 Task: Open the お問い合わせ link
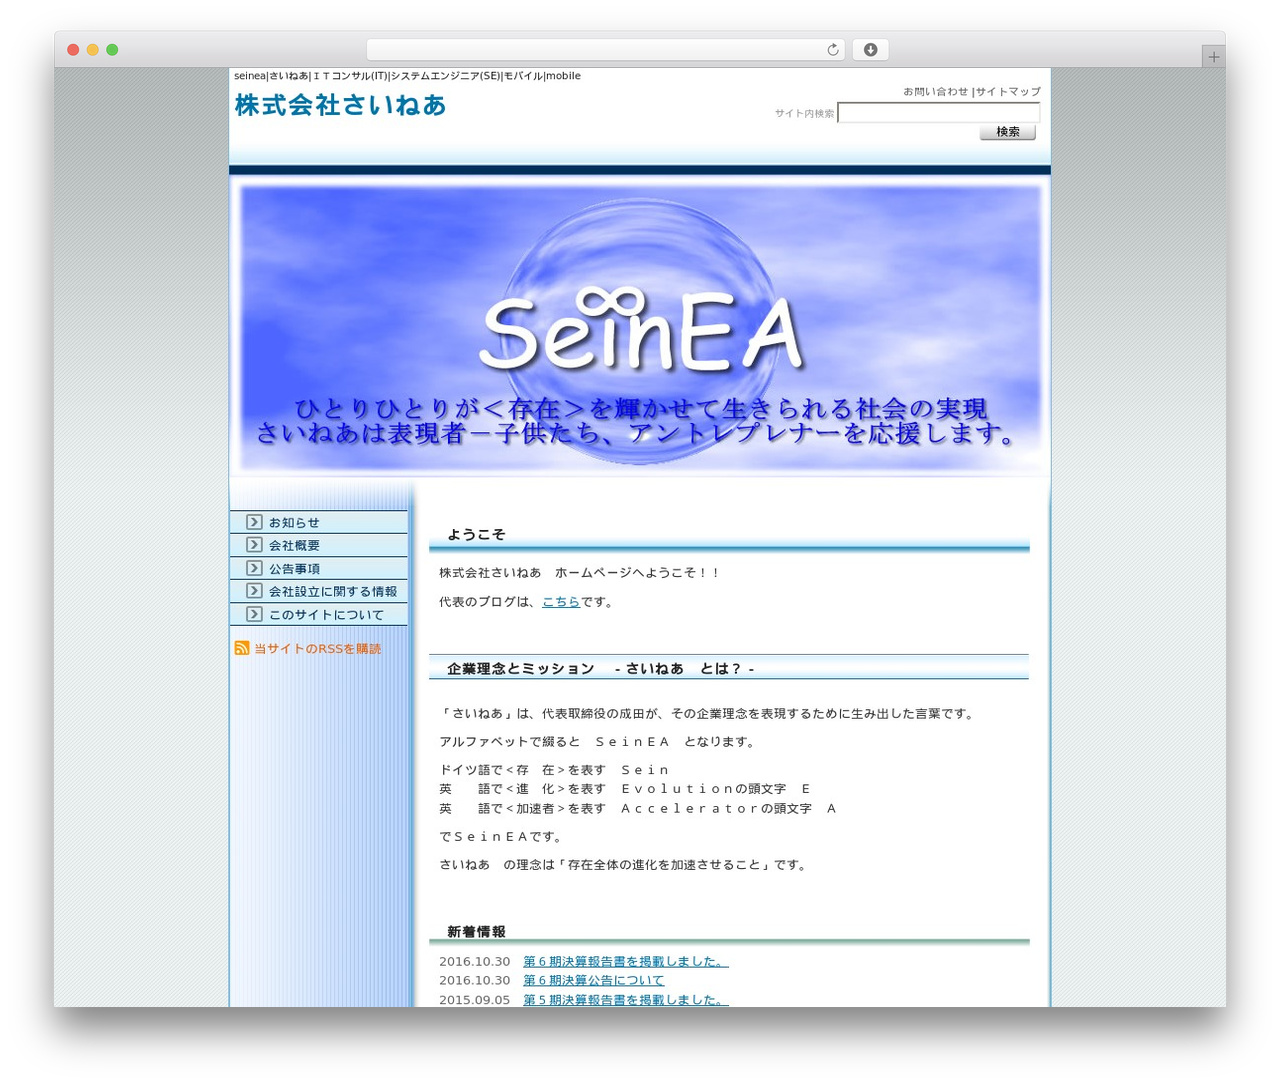point(936,91)
